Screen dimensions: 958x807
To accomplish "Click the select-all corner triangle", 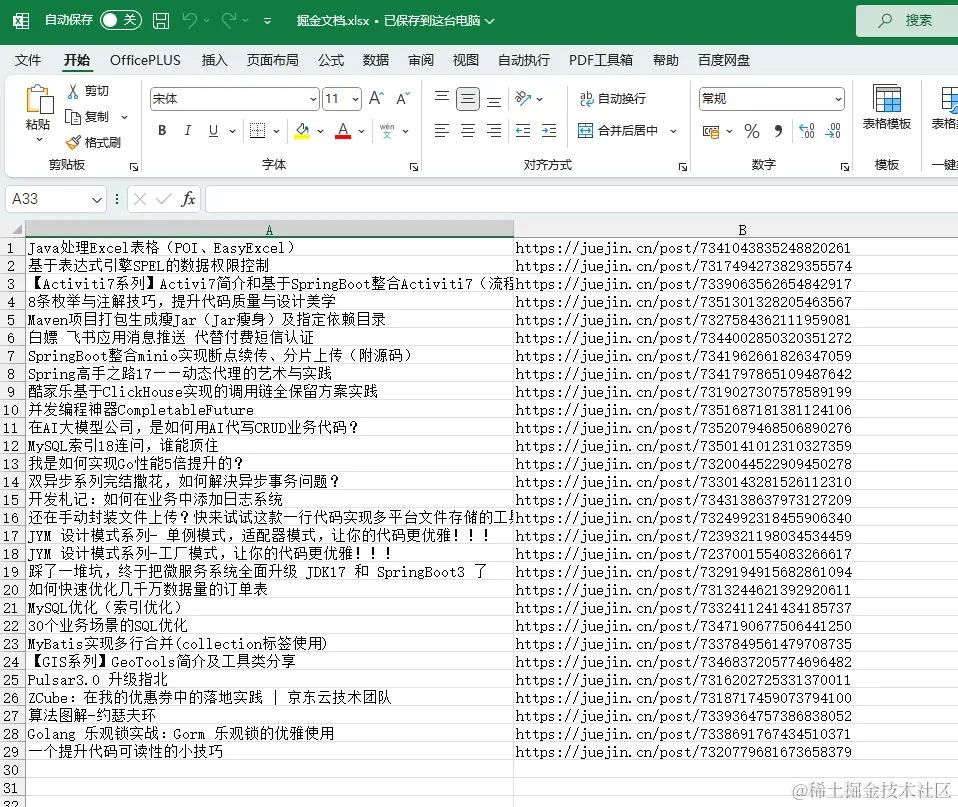I will pos(17,229).
